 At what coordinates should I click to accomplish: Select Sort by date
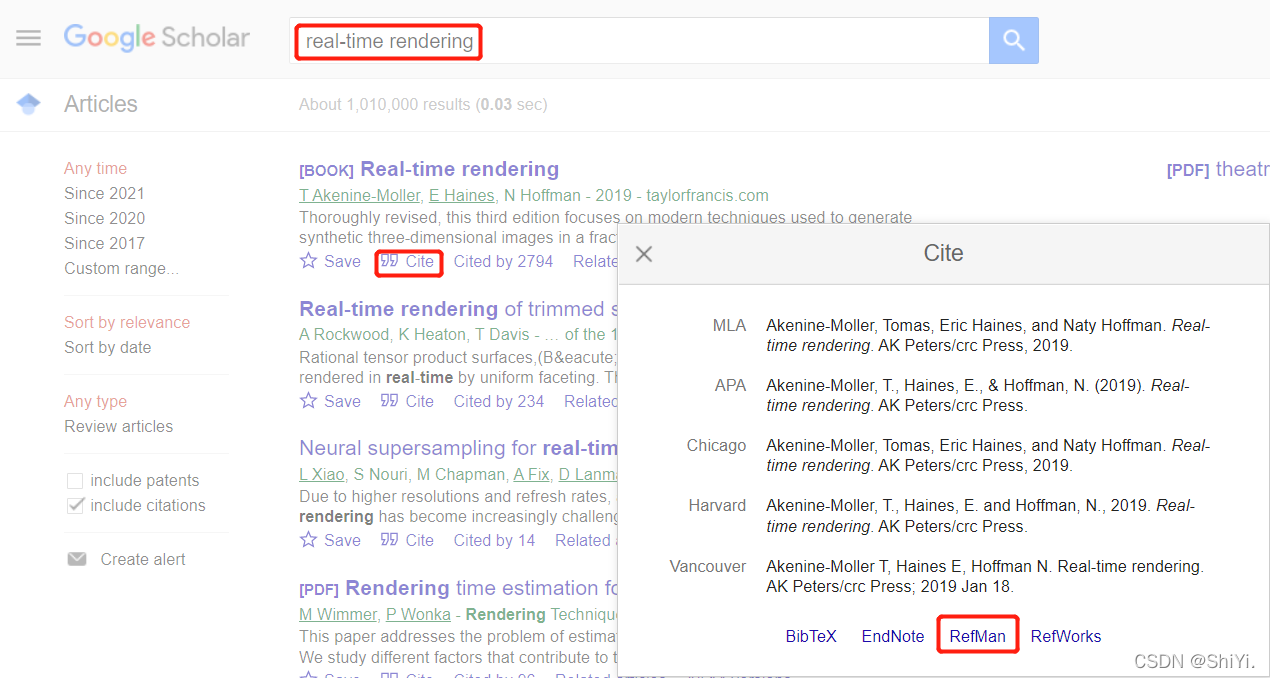click(108, 347)
